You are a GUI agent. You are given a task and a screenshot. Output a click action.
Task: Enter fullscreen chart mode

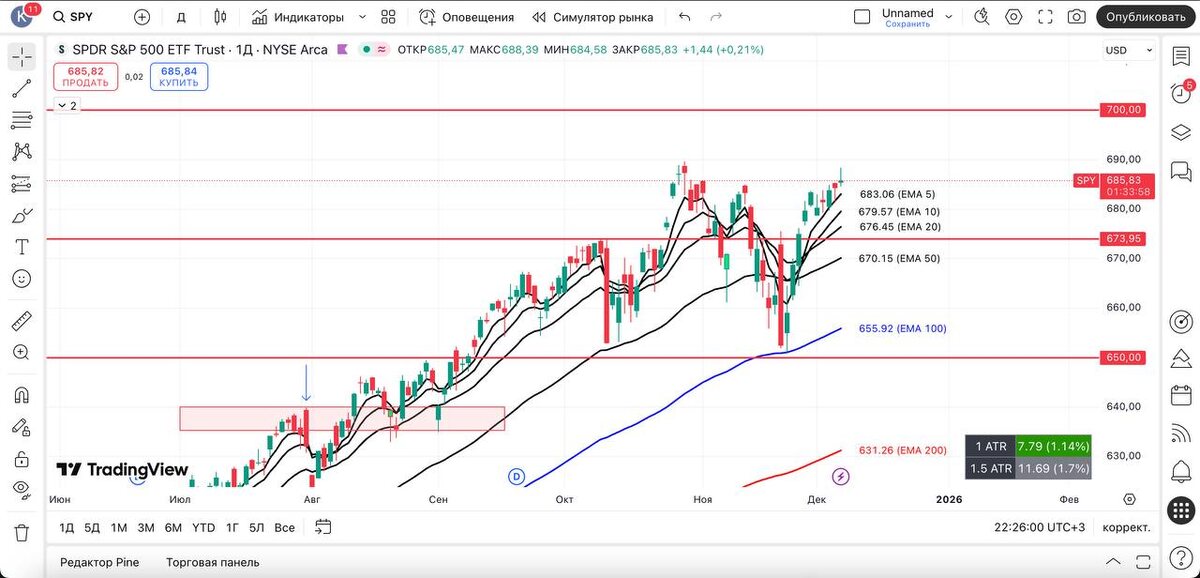coord(1046,17)
